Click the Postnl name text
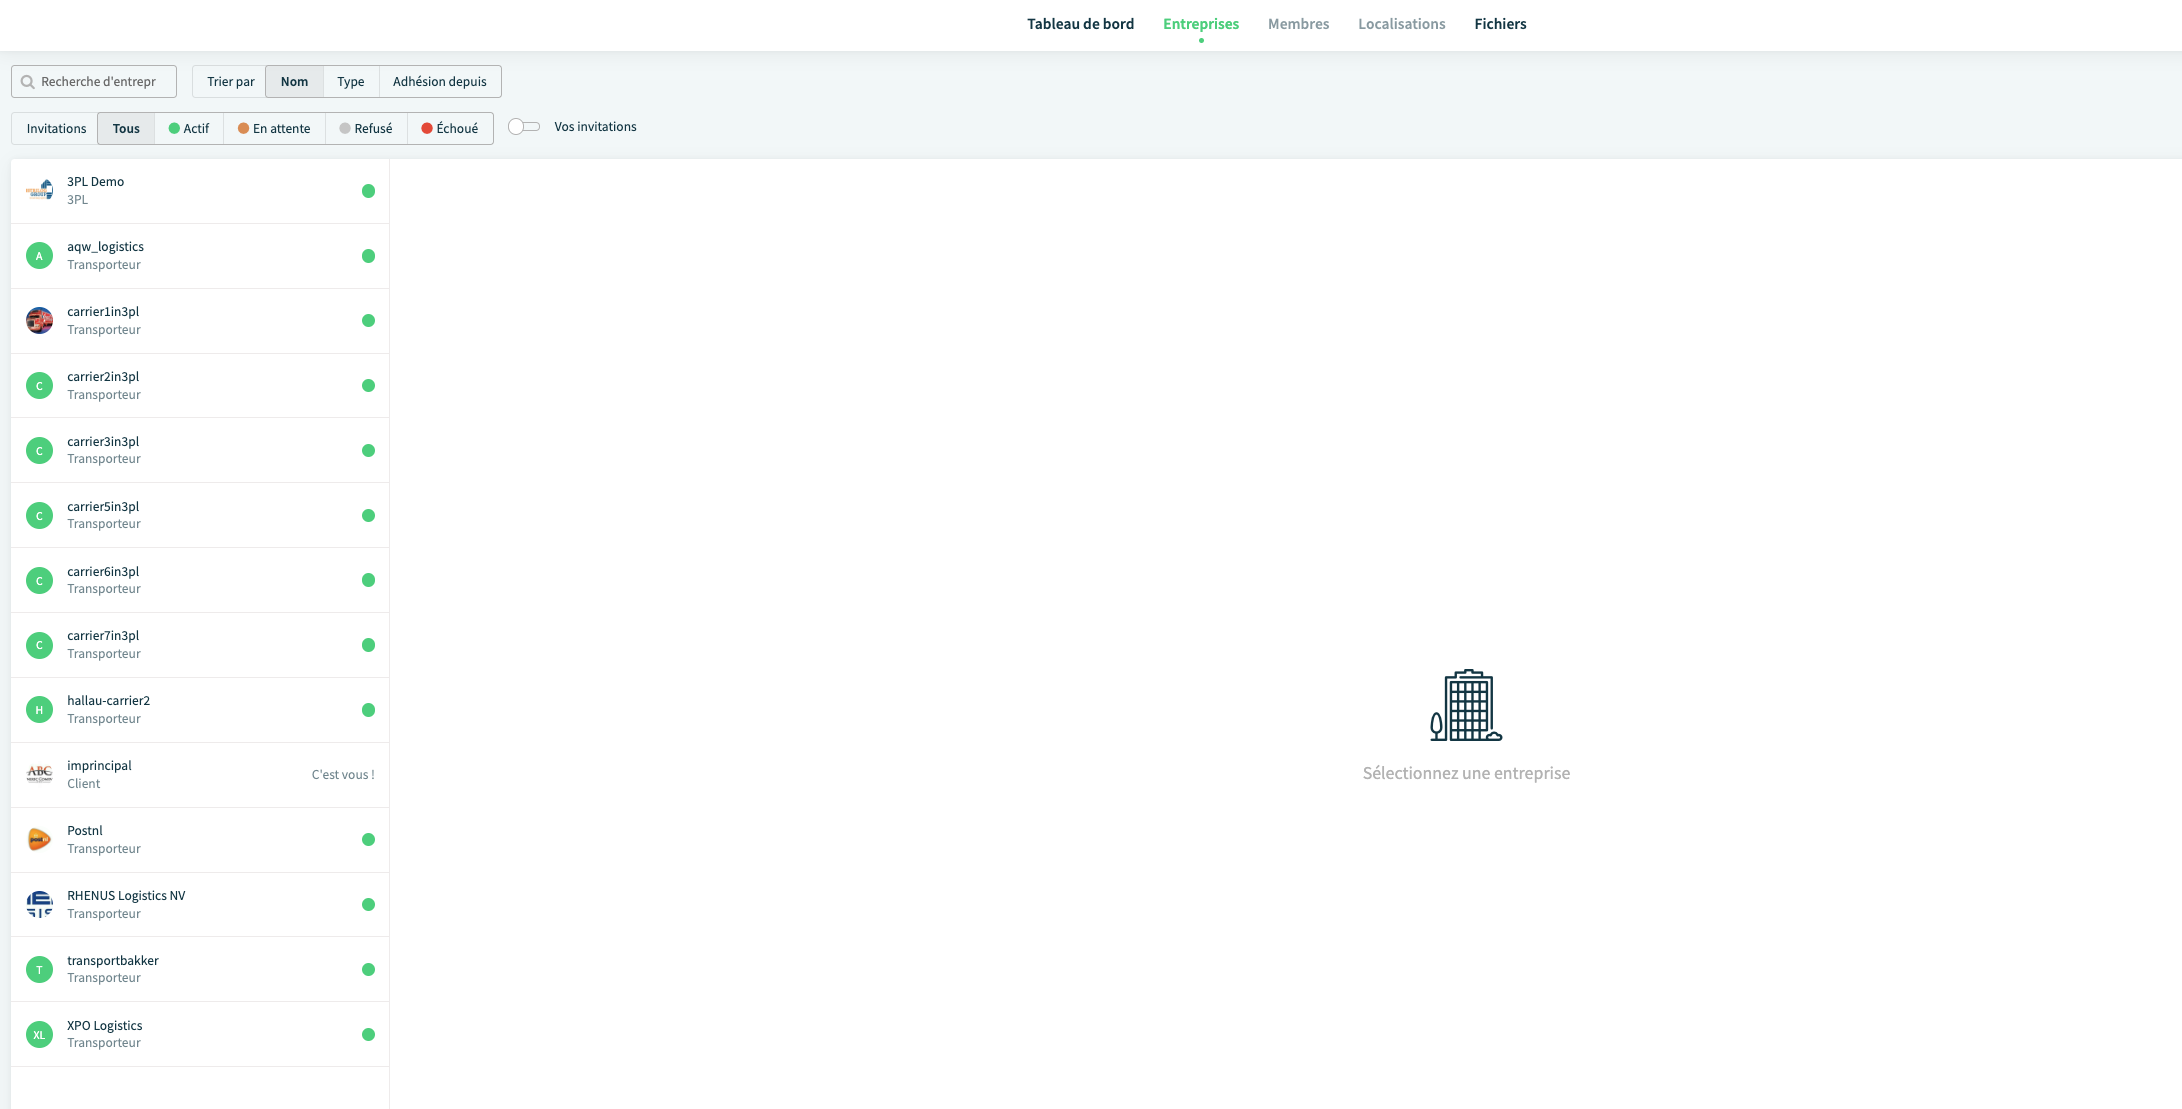This screenshot has height=1109, width=2182. tap(85, 831)
